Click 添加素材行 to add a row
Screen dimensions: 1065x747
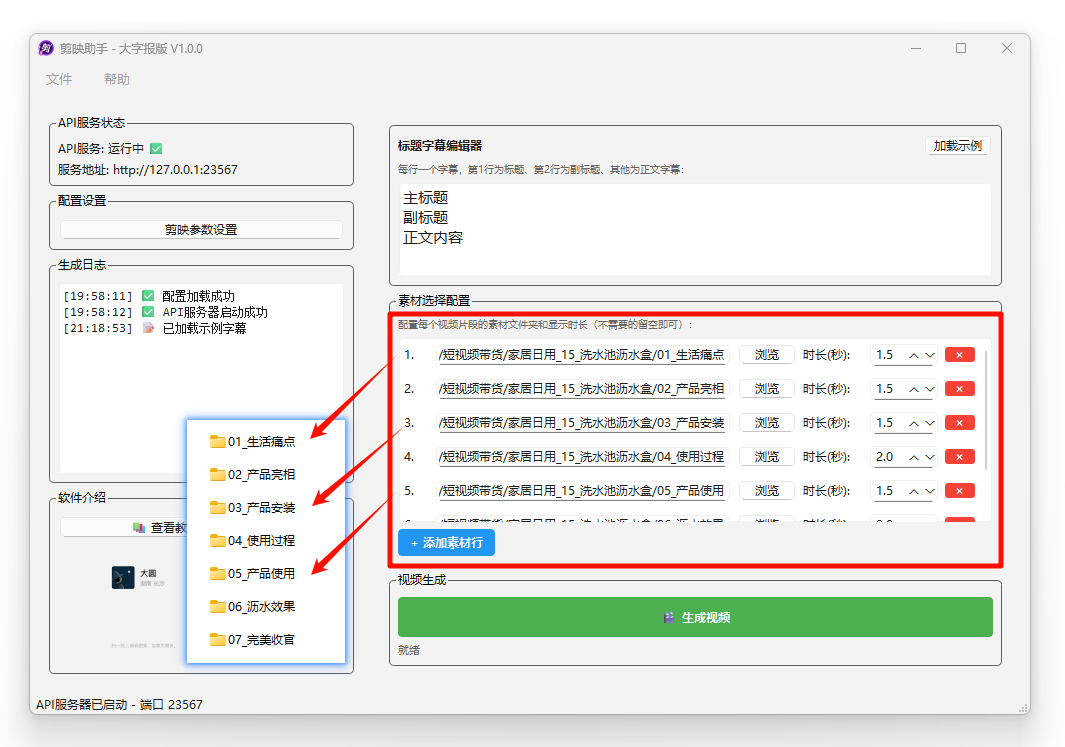tap(446, 542)
